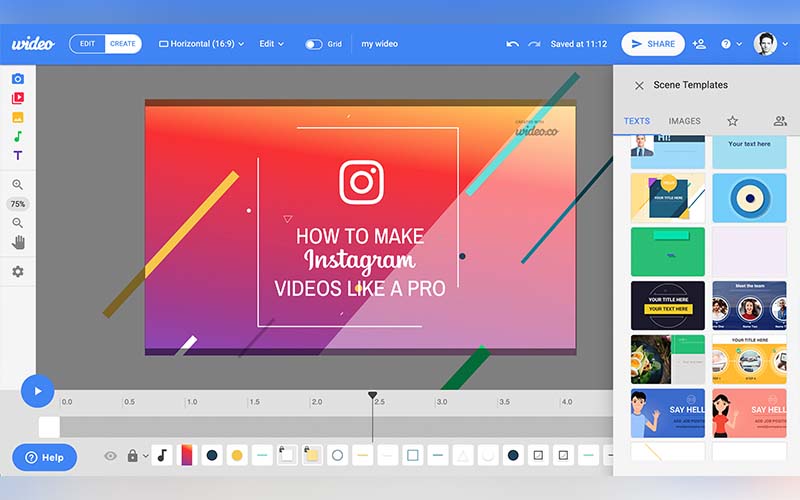Select the locked yellow square object
Screen dimensions: 800x500
pos(312,455)
